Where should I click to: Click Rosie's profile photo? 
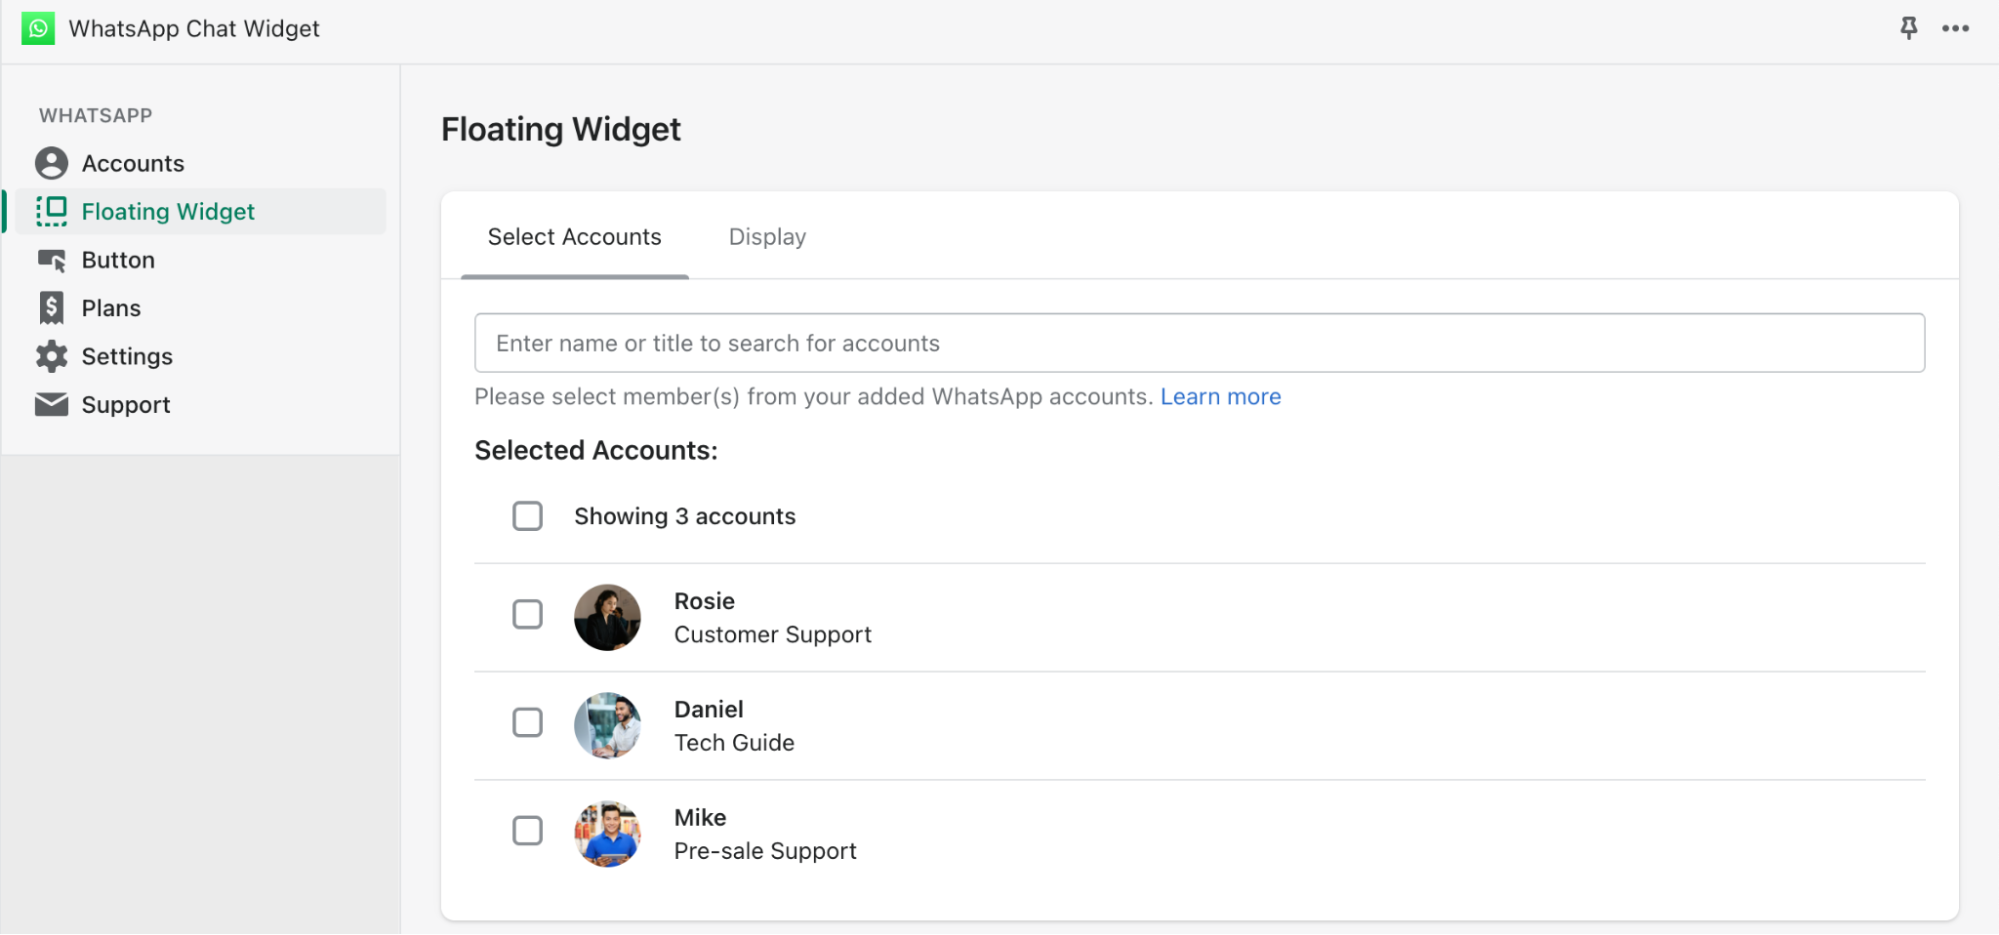607,617
